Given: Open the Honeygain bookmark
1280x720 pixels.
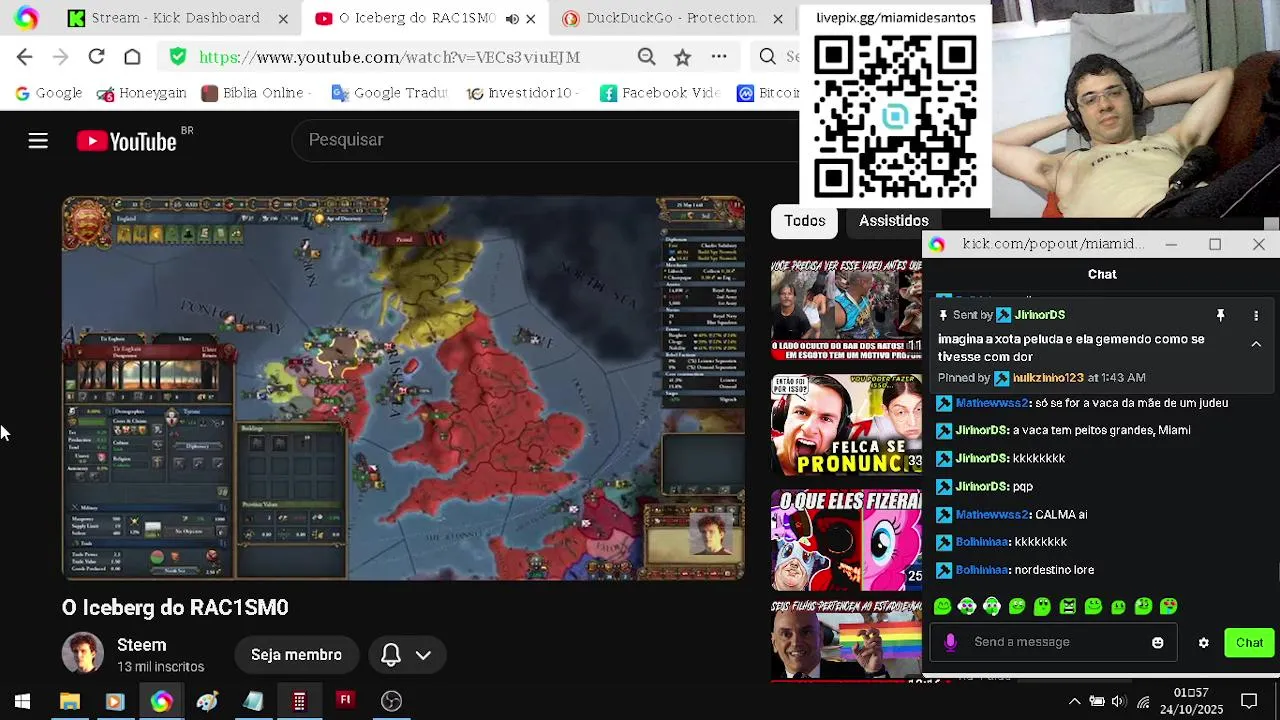Looking at the screenshot, I should 142,93.
